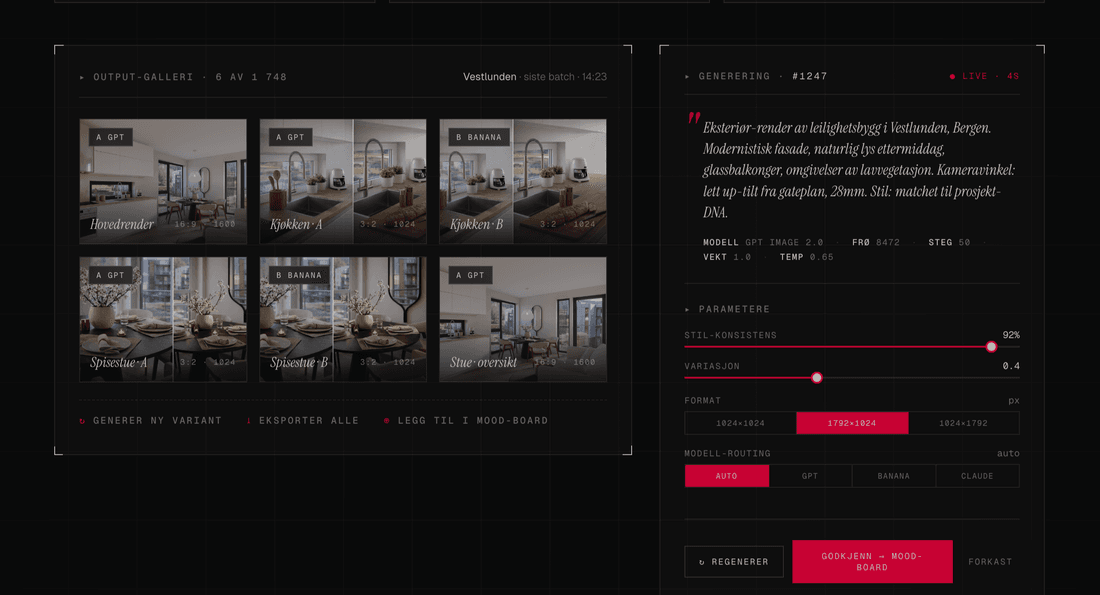Image resolution: width=1100 pixels, height=595 pixels.
Task: Adjust the Stil-konsistens slider handle
Action: [x=991, y=347]
